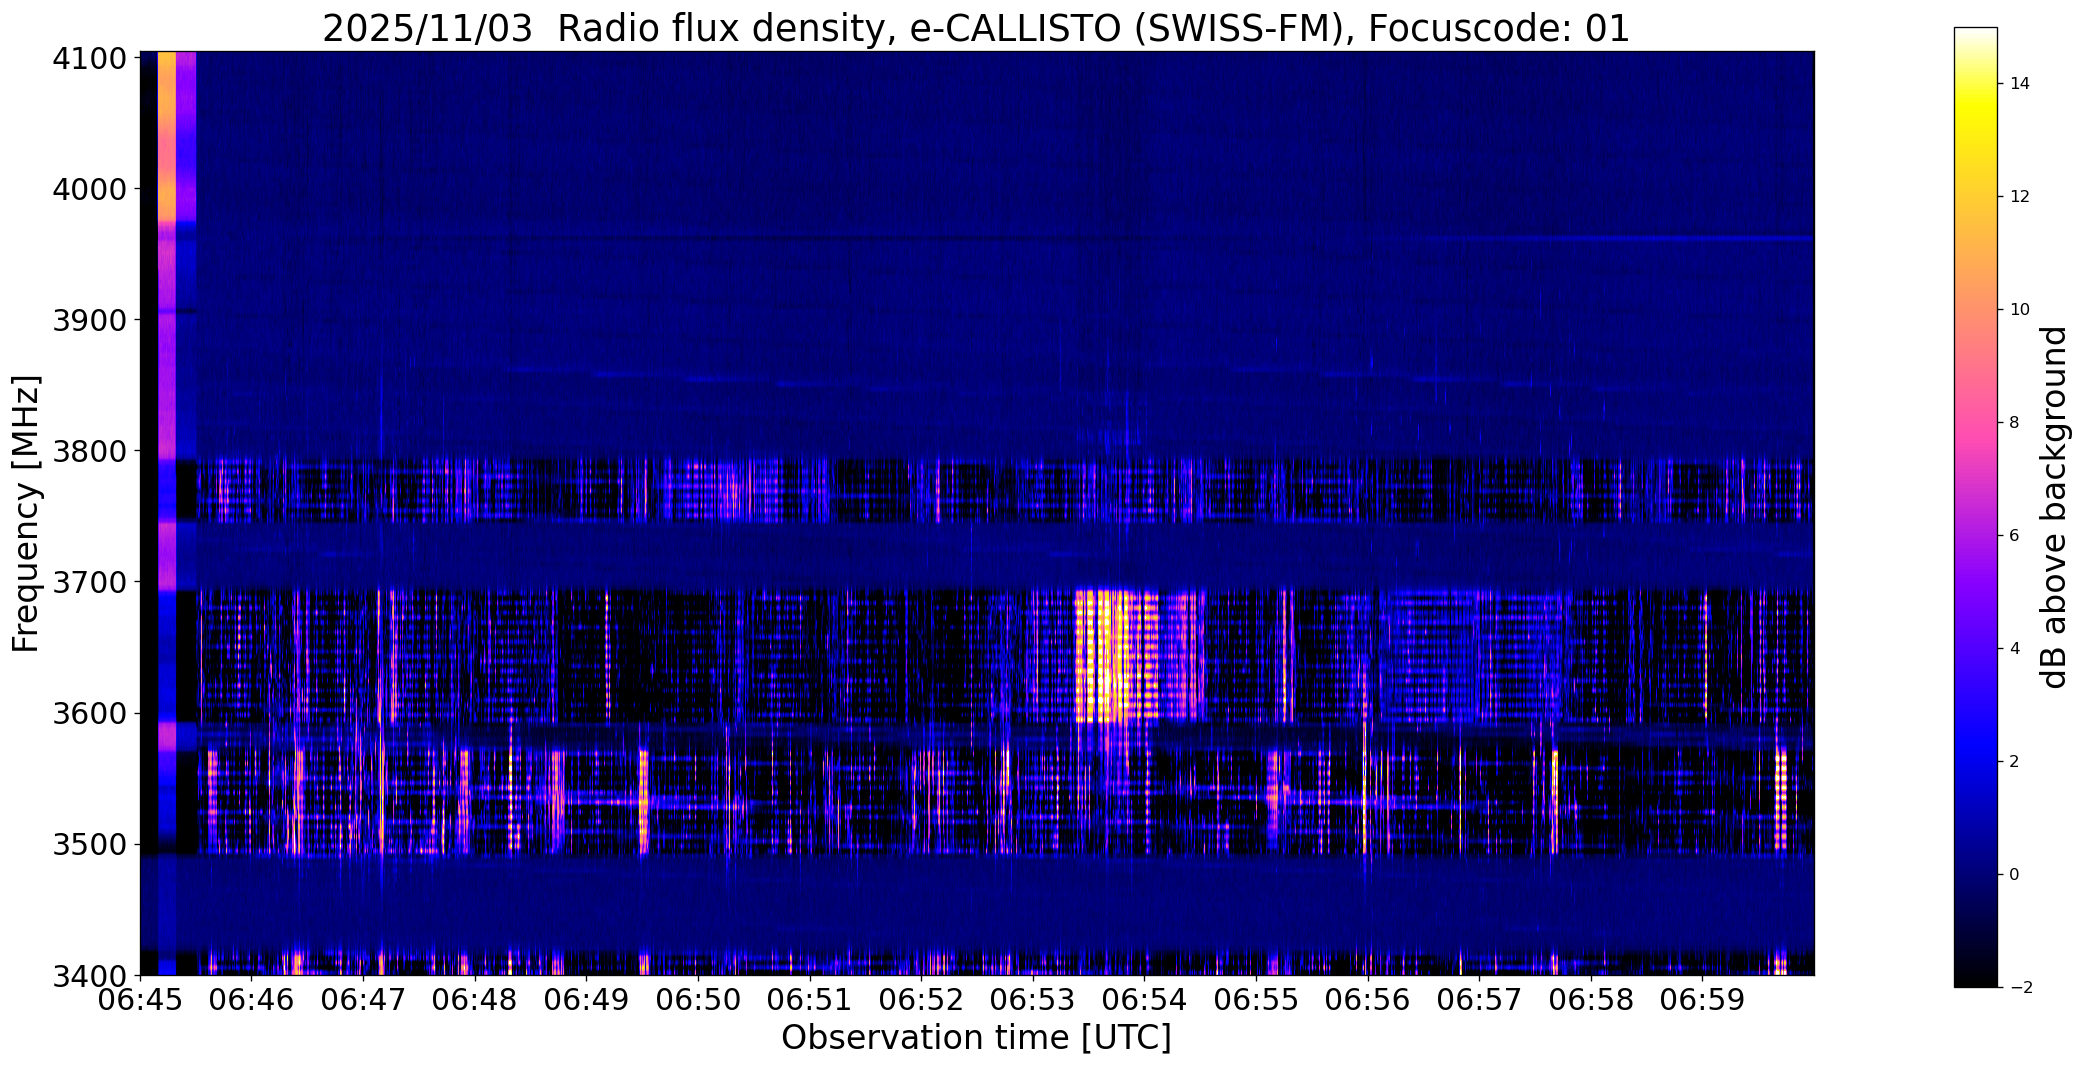Click the 3800 frequency tick label
2085x1067 pixels.
(89, 451)
